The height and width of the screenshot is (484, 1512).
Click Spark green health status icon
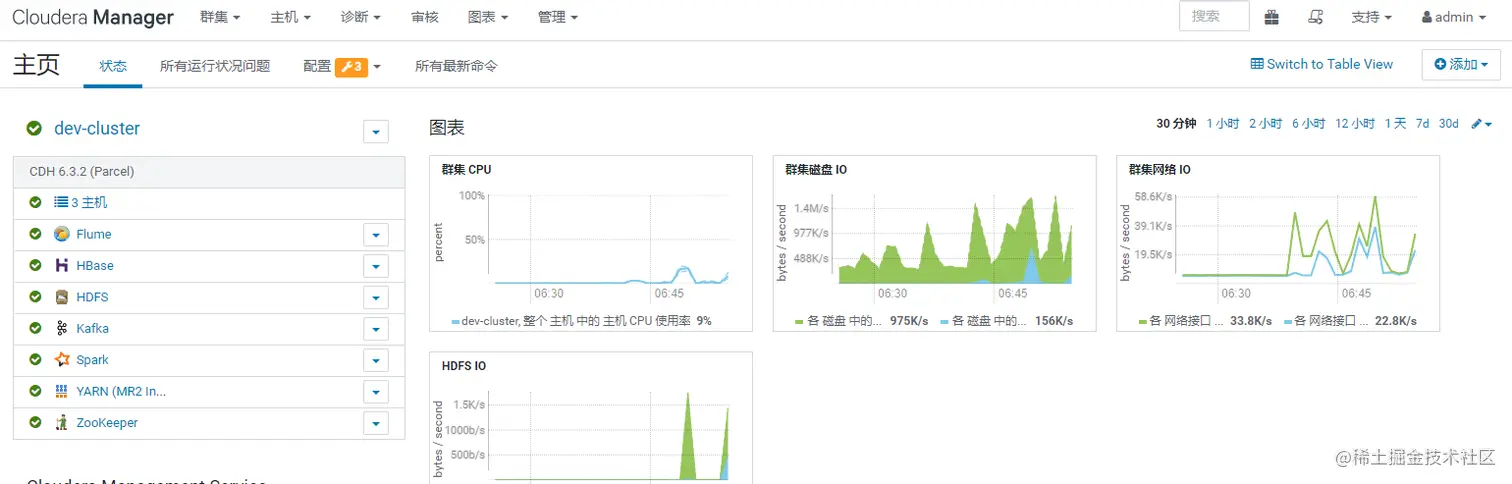[35, 359]
